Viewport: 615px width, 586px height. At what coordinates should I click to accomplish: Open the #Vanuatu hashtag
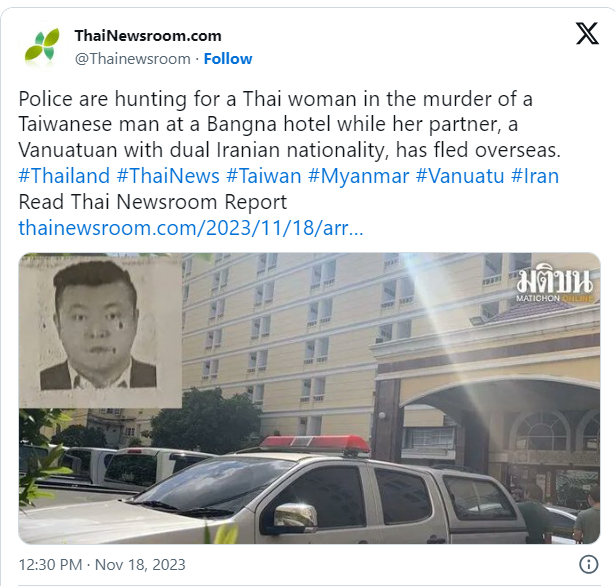pyautogui.click(x=460, y=176)
